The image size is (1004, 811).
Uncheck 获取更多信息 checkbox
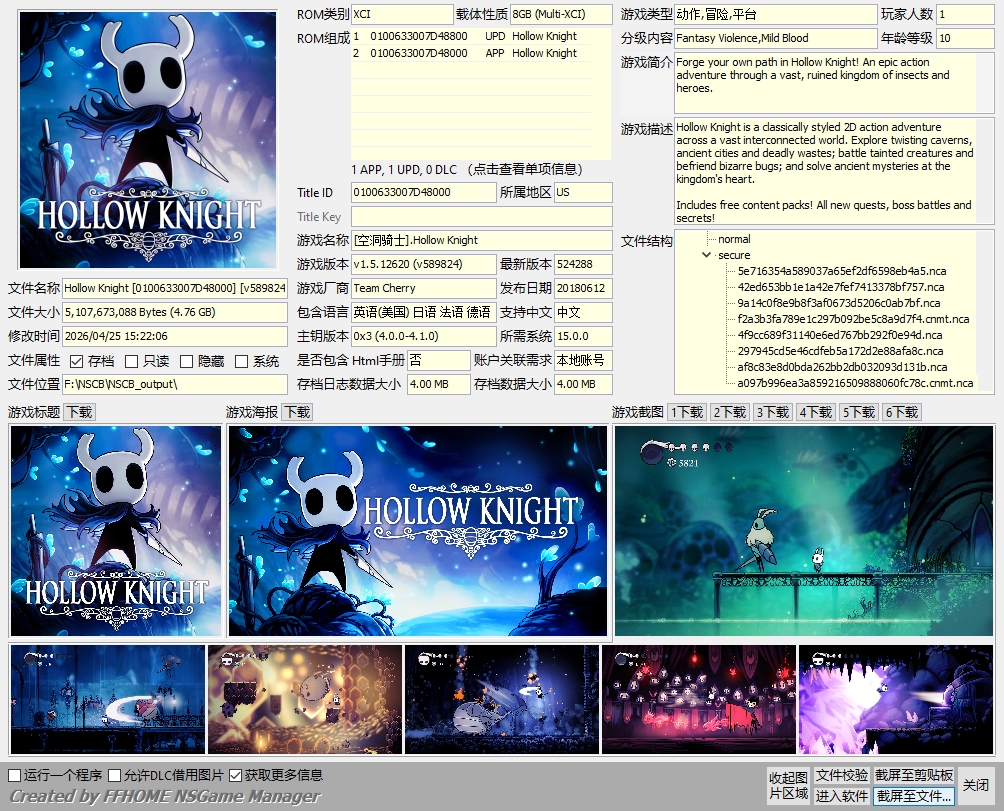tap(235, 776)
